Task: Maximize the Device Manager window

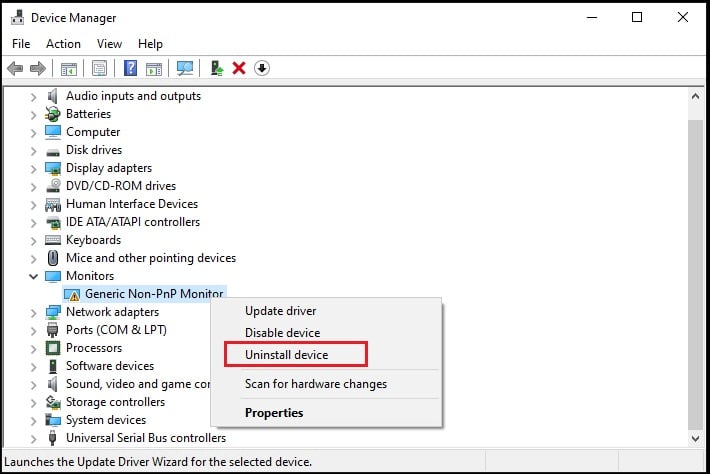Action: 637,17
